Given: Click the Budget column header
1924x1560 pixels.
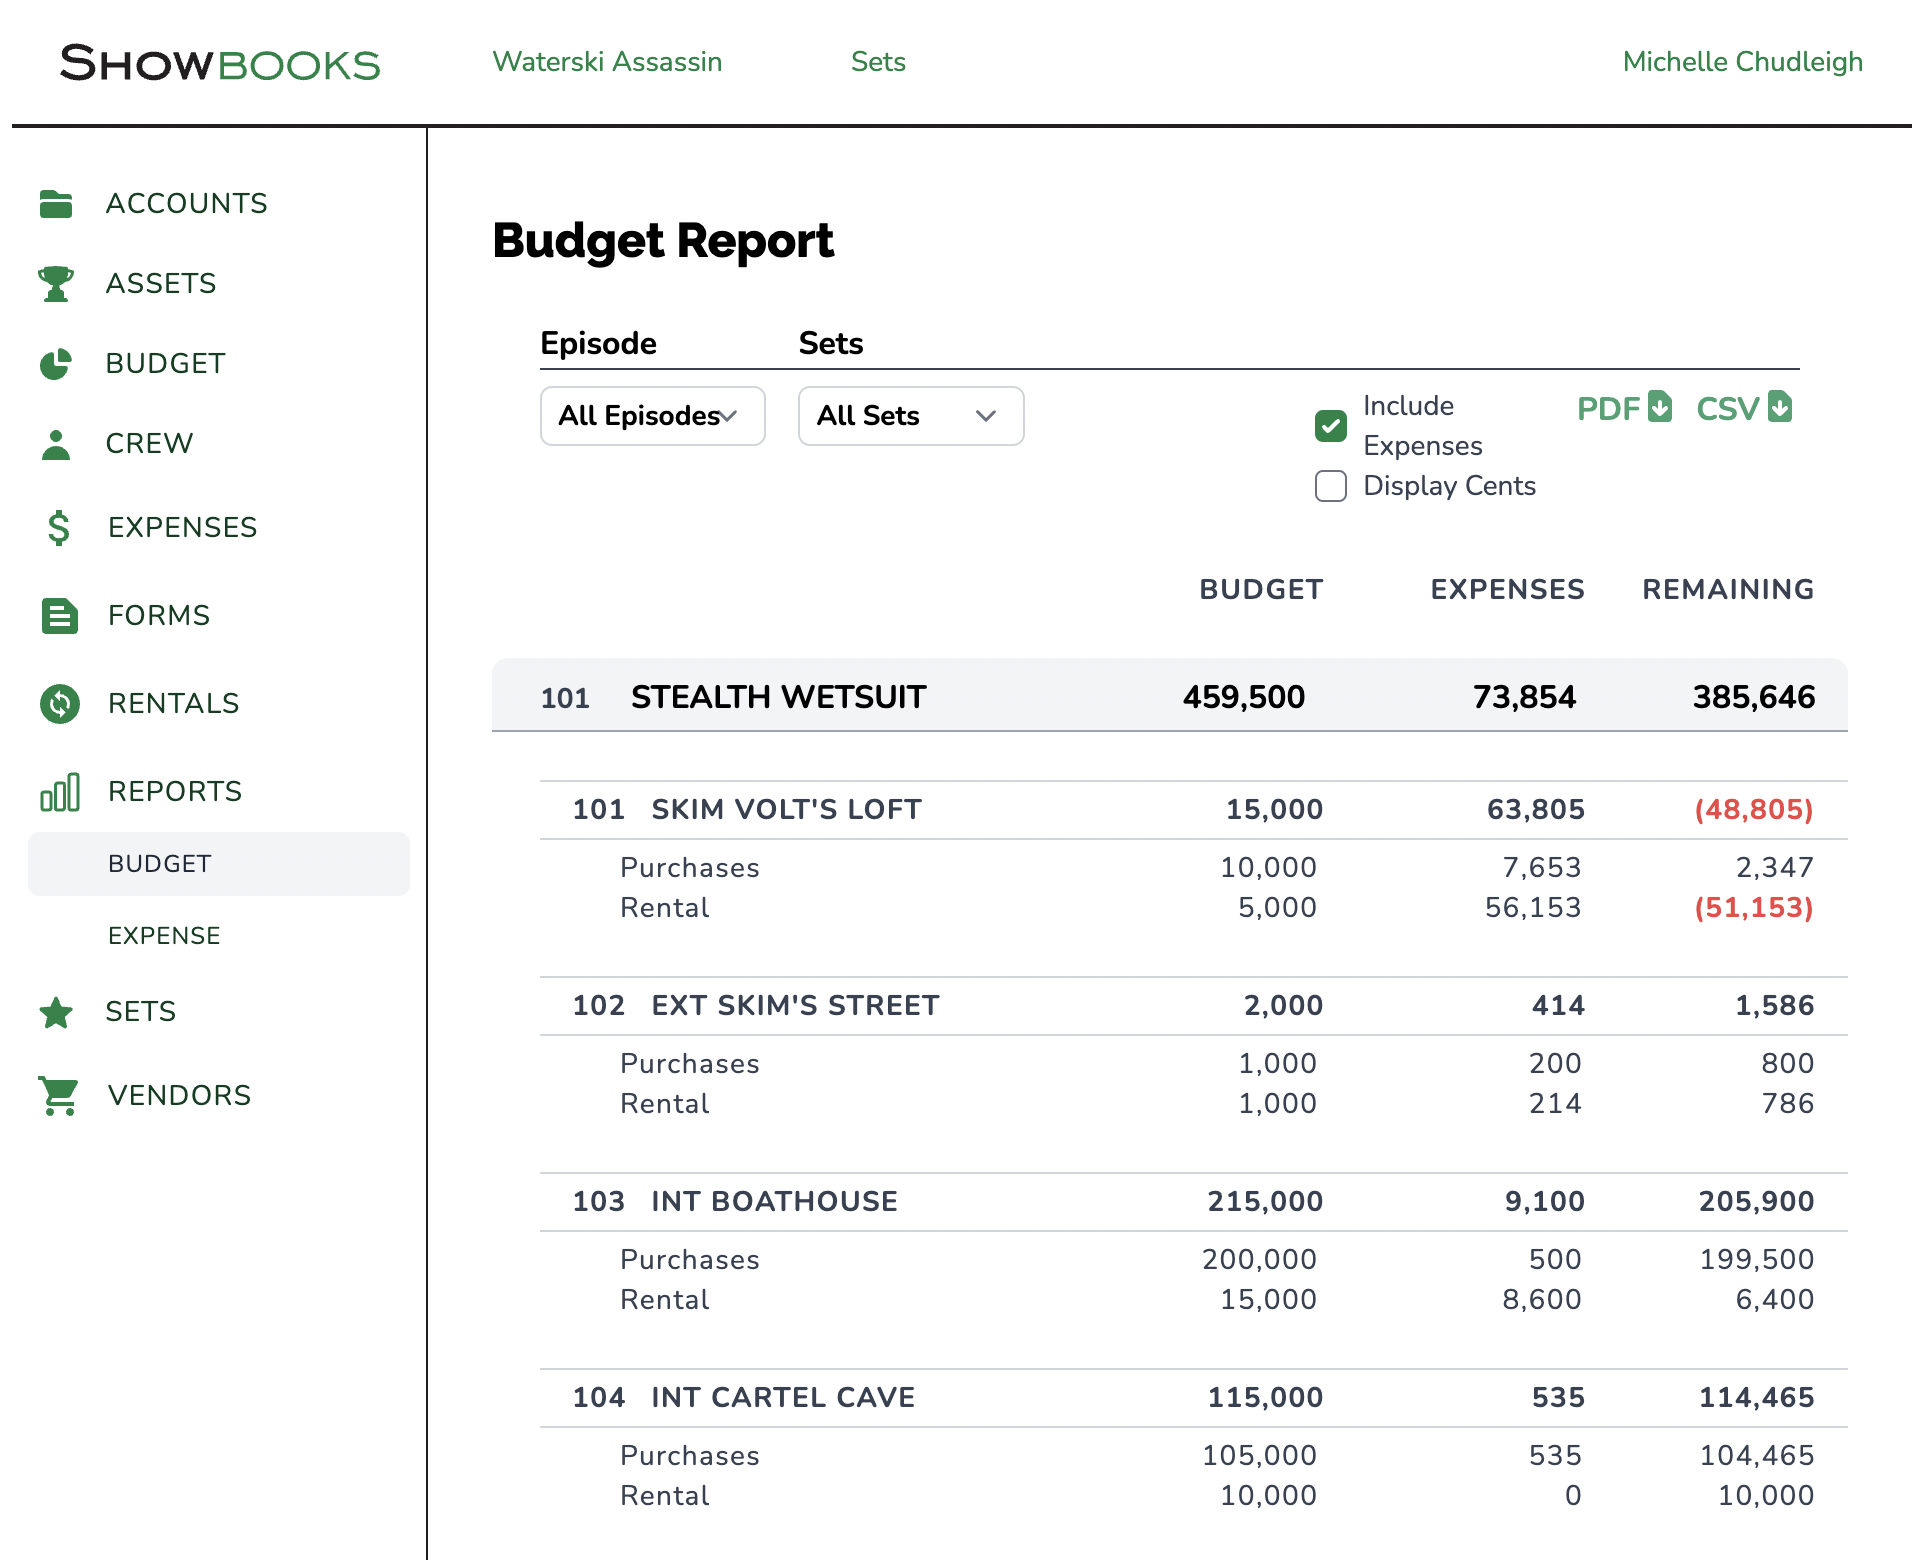Looking at the screenshot, I should pos(1261,590).
